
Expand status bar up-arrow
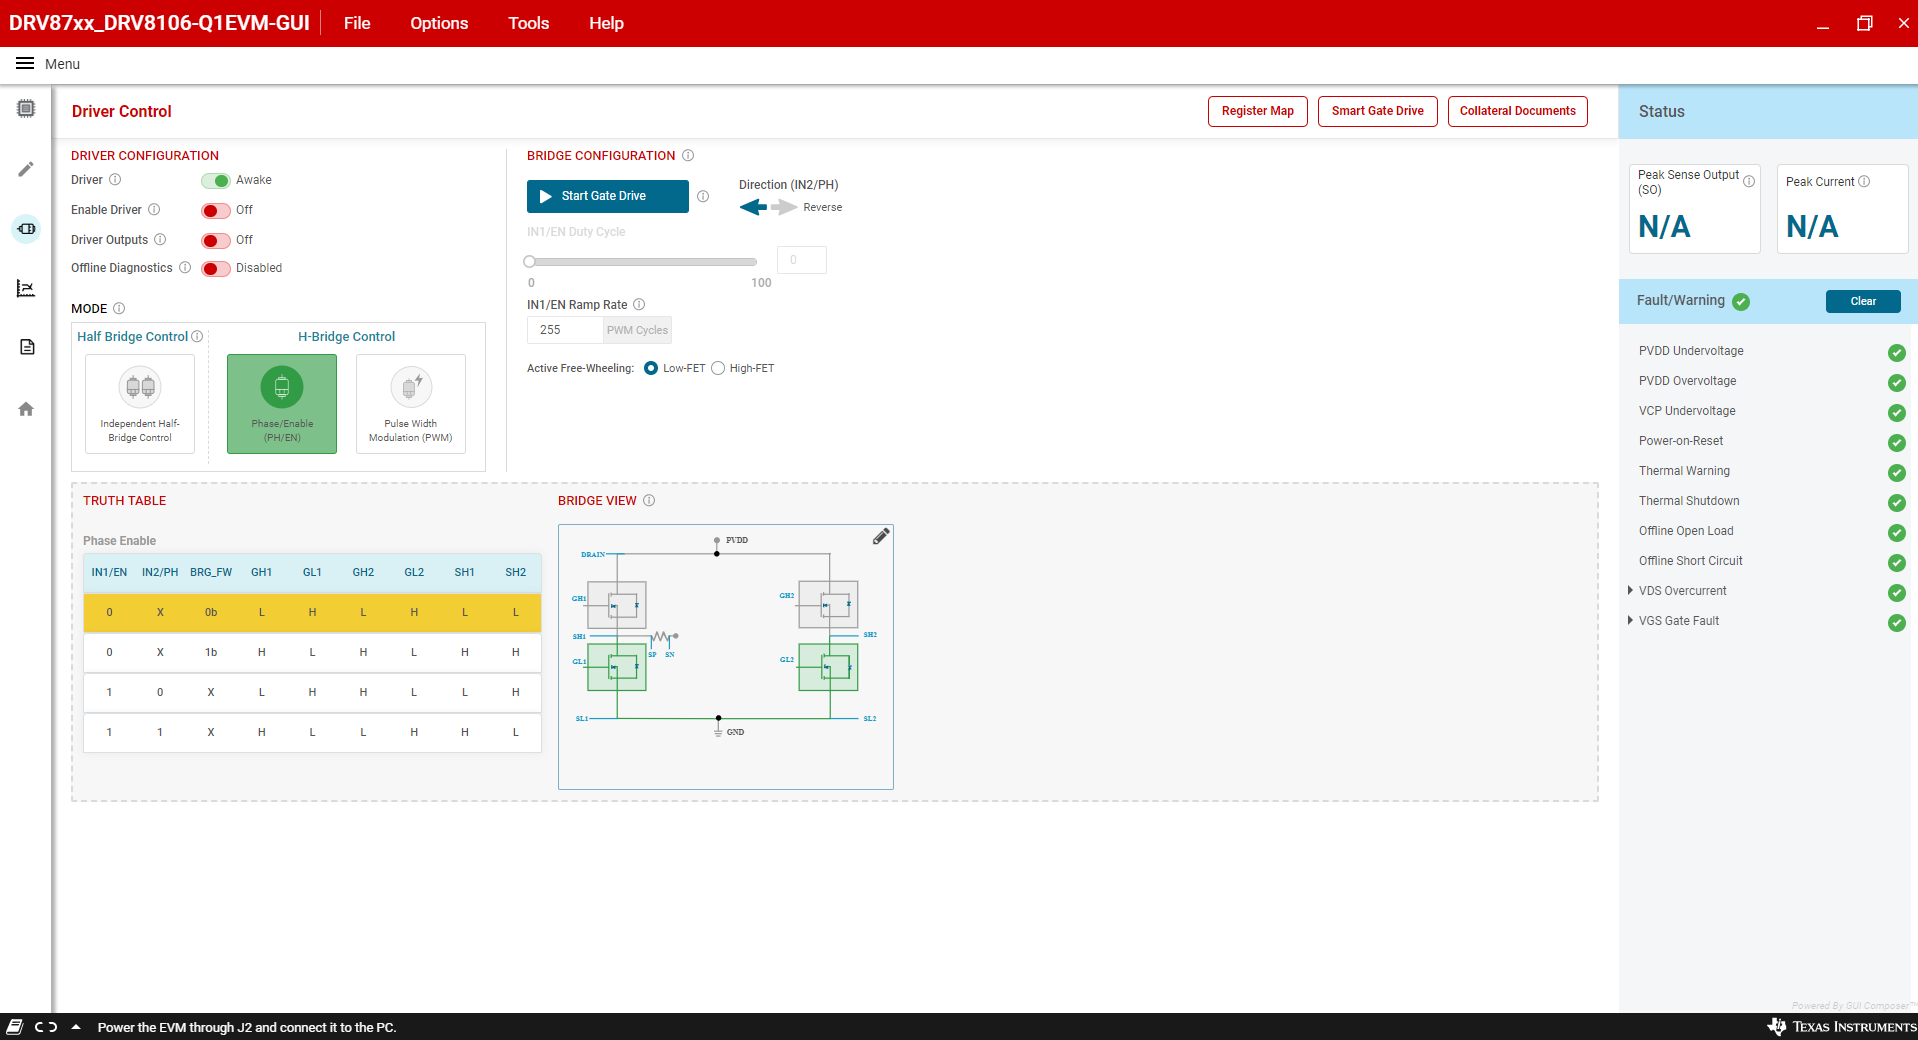pyautogui.click(x=76, y=1027)
